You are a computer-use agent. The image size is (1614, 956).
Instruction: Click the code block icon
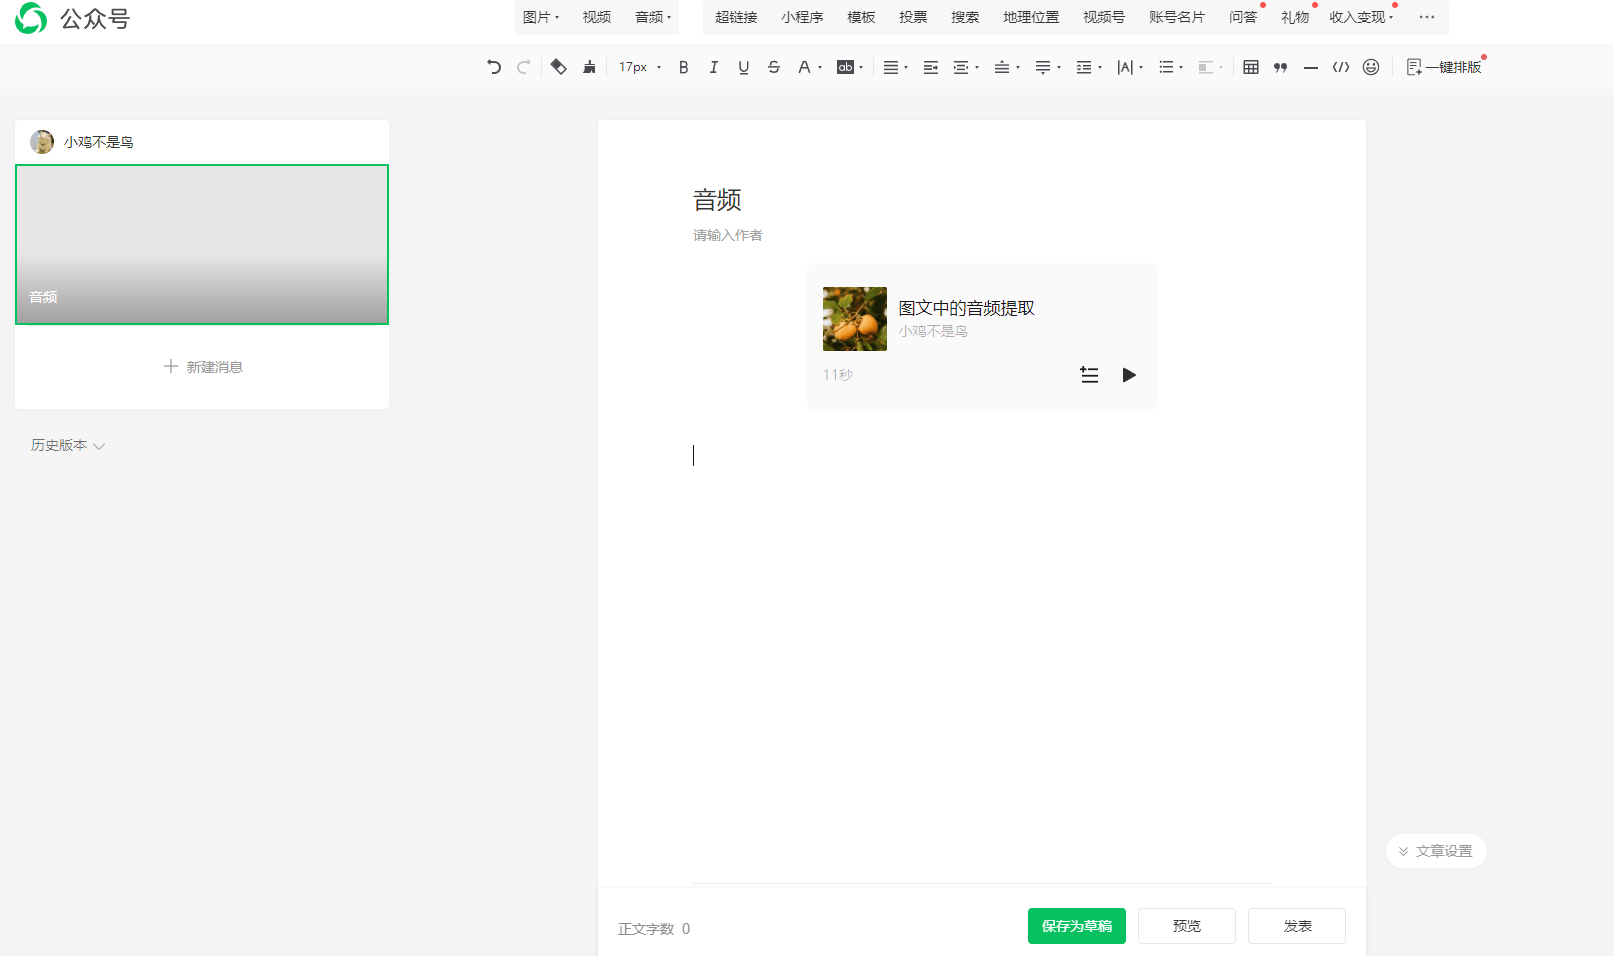[x=1341, y=67]
